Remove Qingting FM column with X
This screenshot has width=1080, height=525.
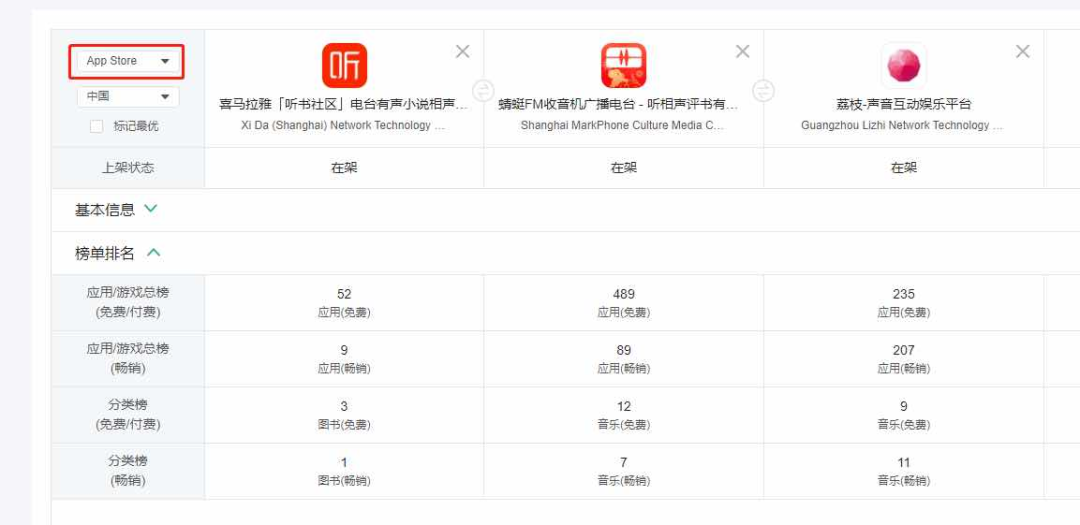[742, 52]
